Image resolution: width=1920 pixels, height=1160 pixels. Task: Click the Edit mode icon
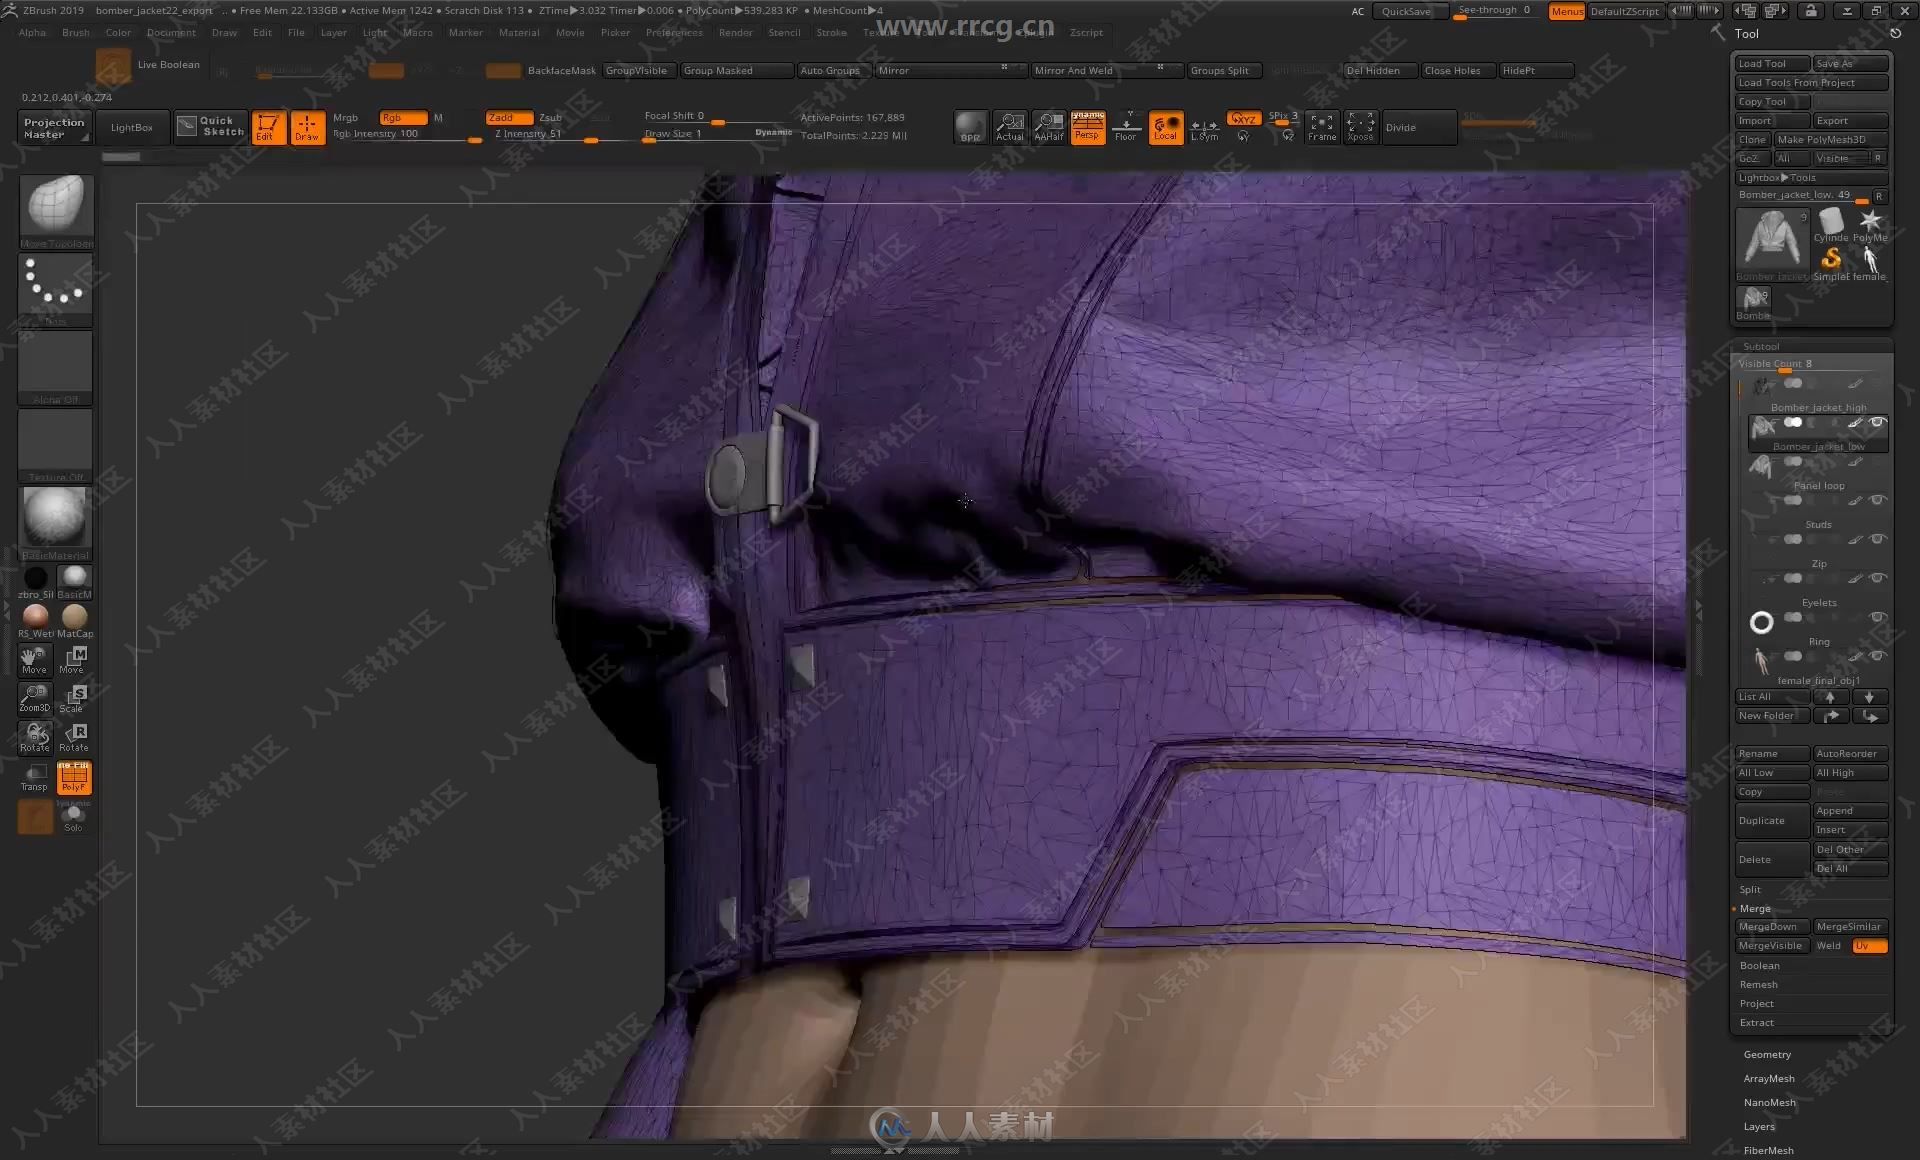pyautogui.click(x=268, y=127)
